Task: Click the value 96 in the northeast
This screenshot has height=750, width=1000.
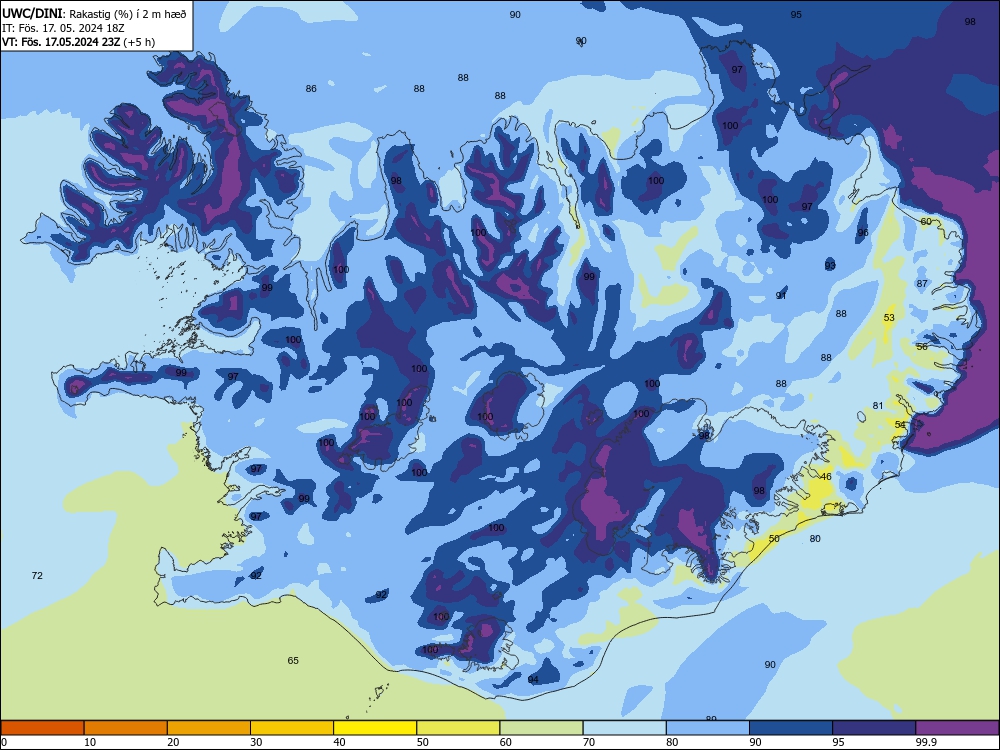Action: [863, 233]
